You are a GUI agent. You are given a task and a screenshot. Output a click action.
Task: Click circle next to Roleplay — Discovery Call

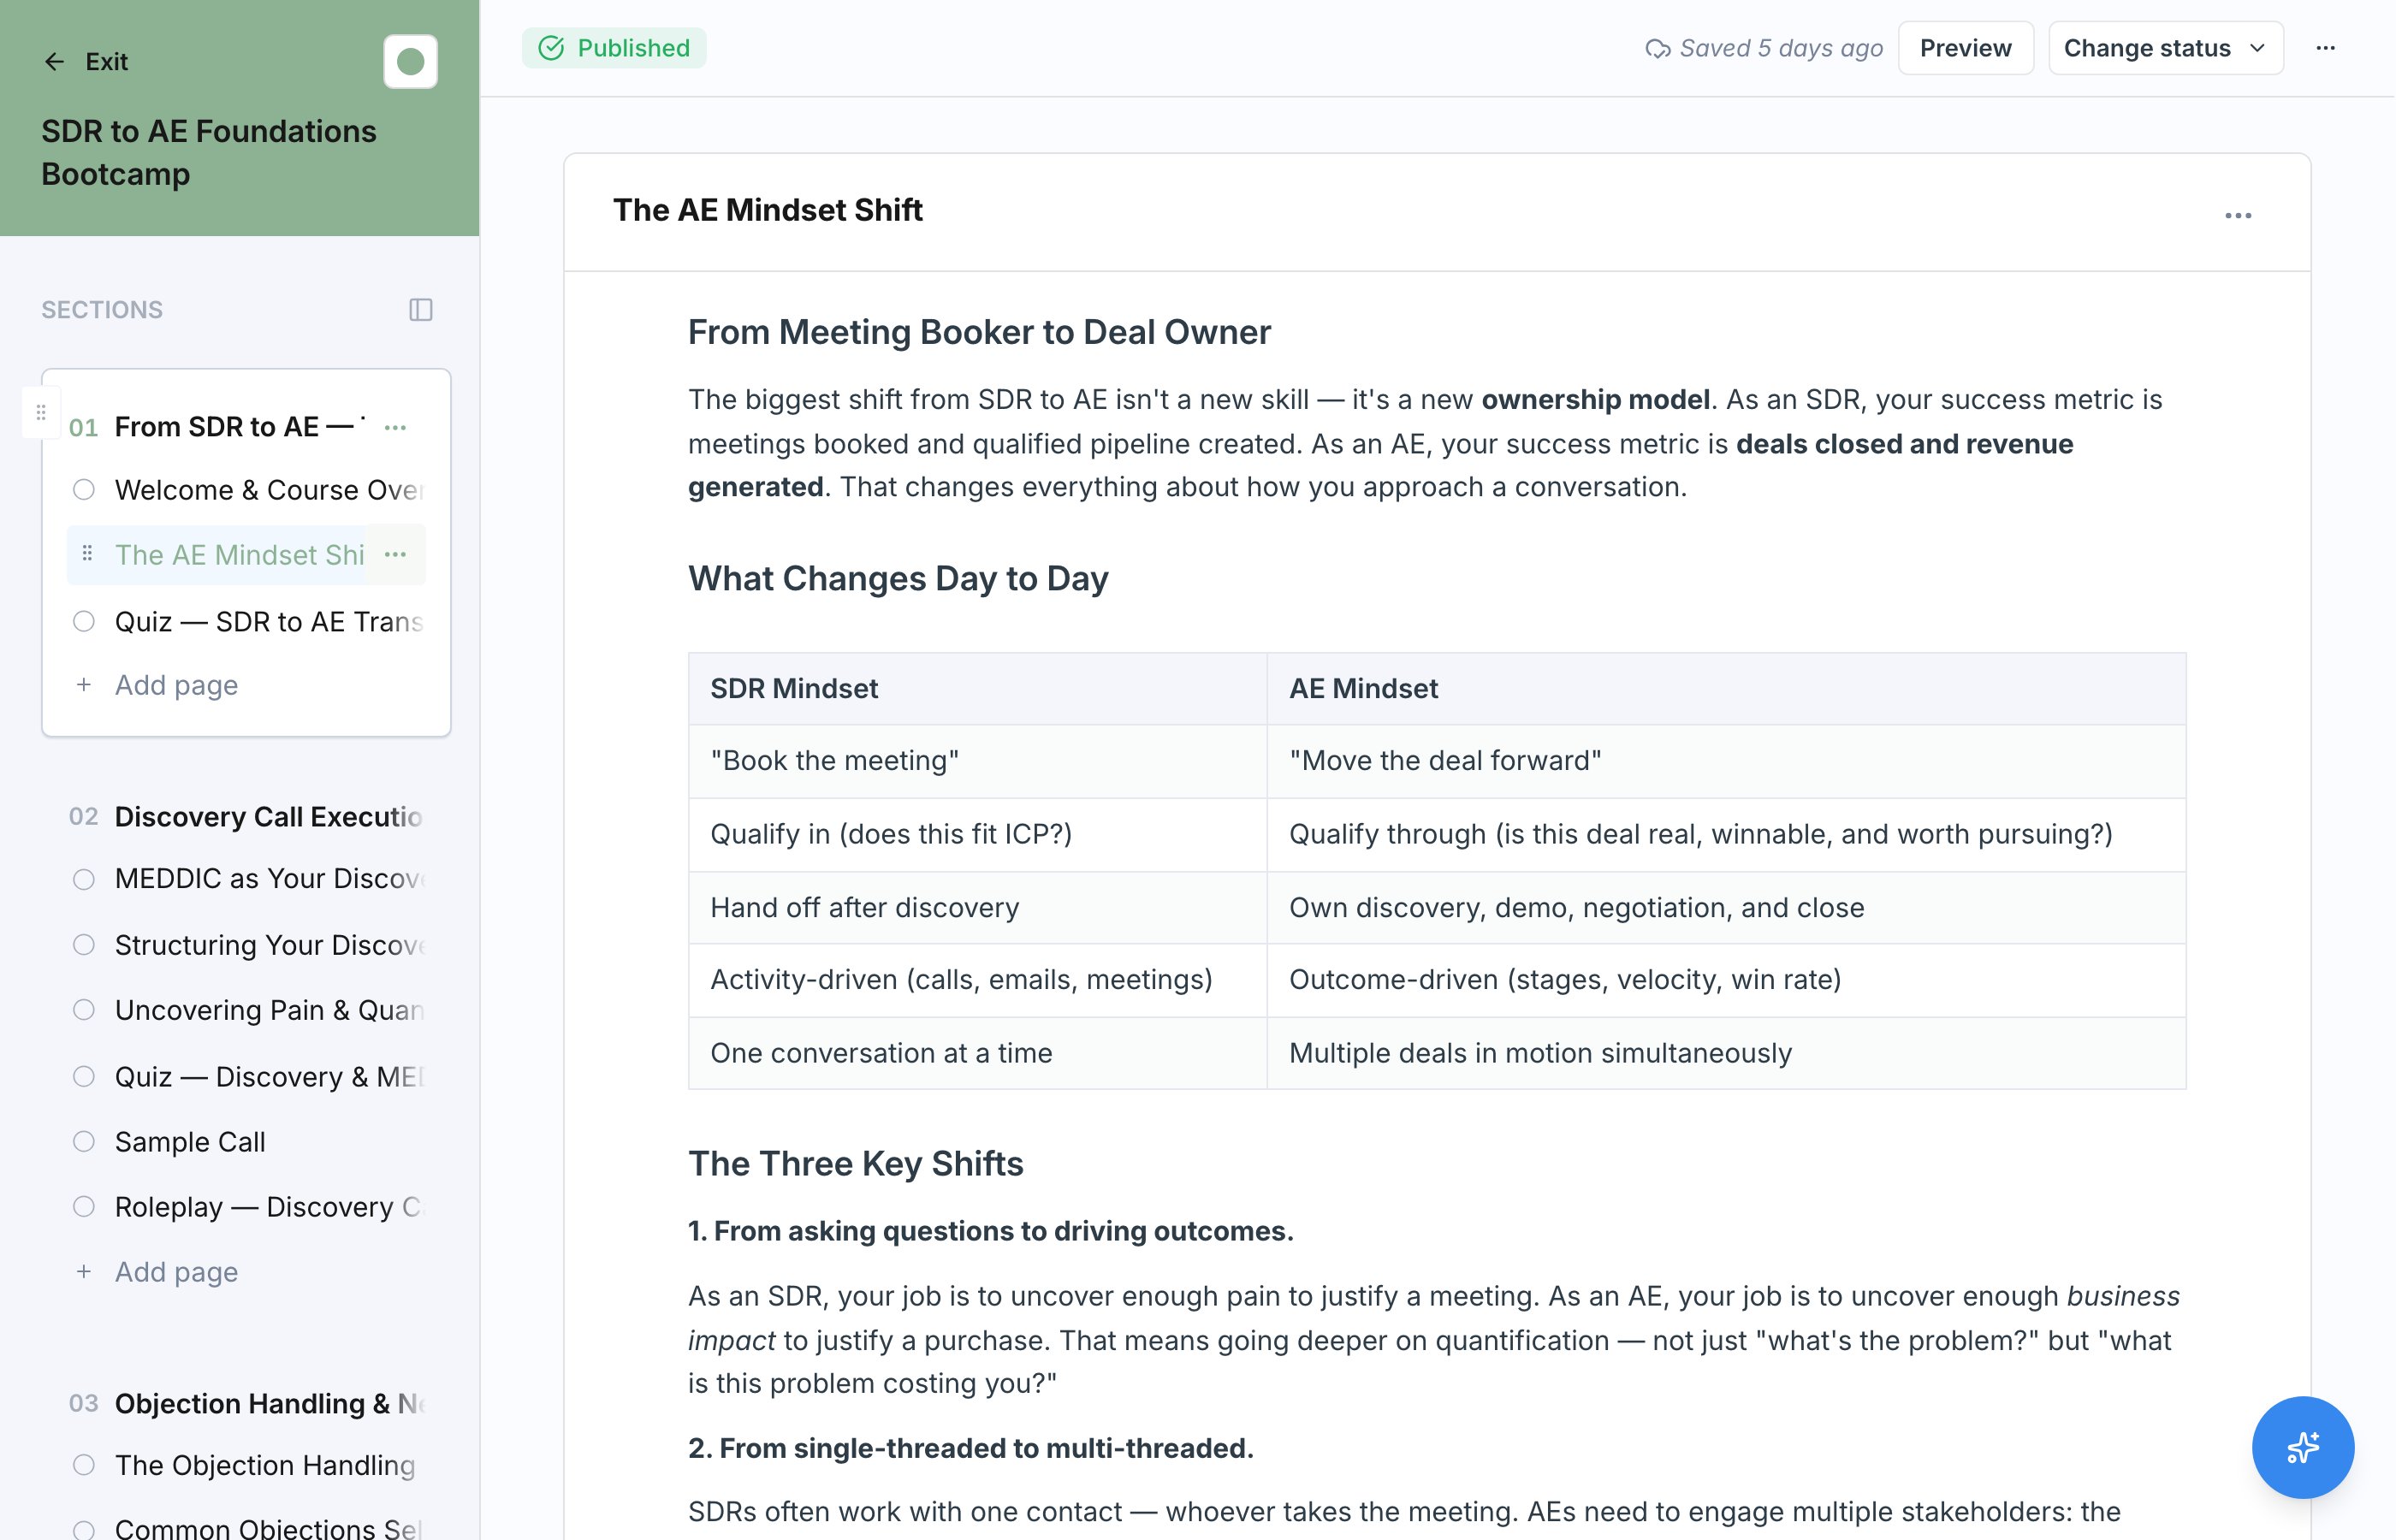point(84,1207)
